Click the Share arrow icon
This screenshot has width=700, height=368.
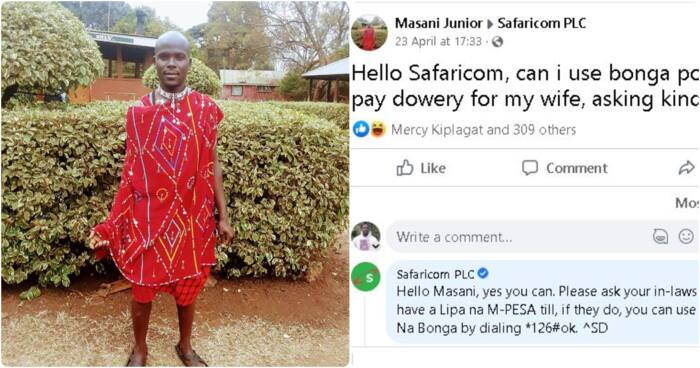[x=686, y=168]
